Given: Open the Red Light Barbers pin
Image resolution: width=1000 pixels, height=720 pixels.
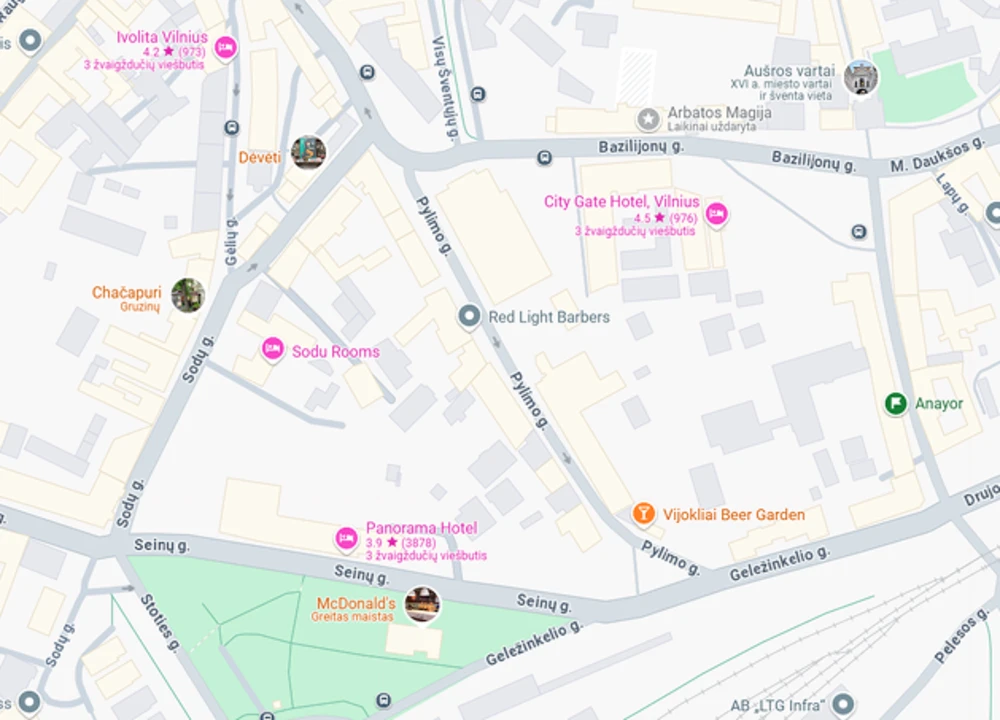Looking at the screenshot, I should (469, 316).
